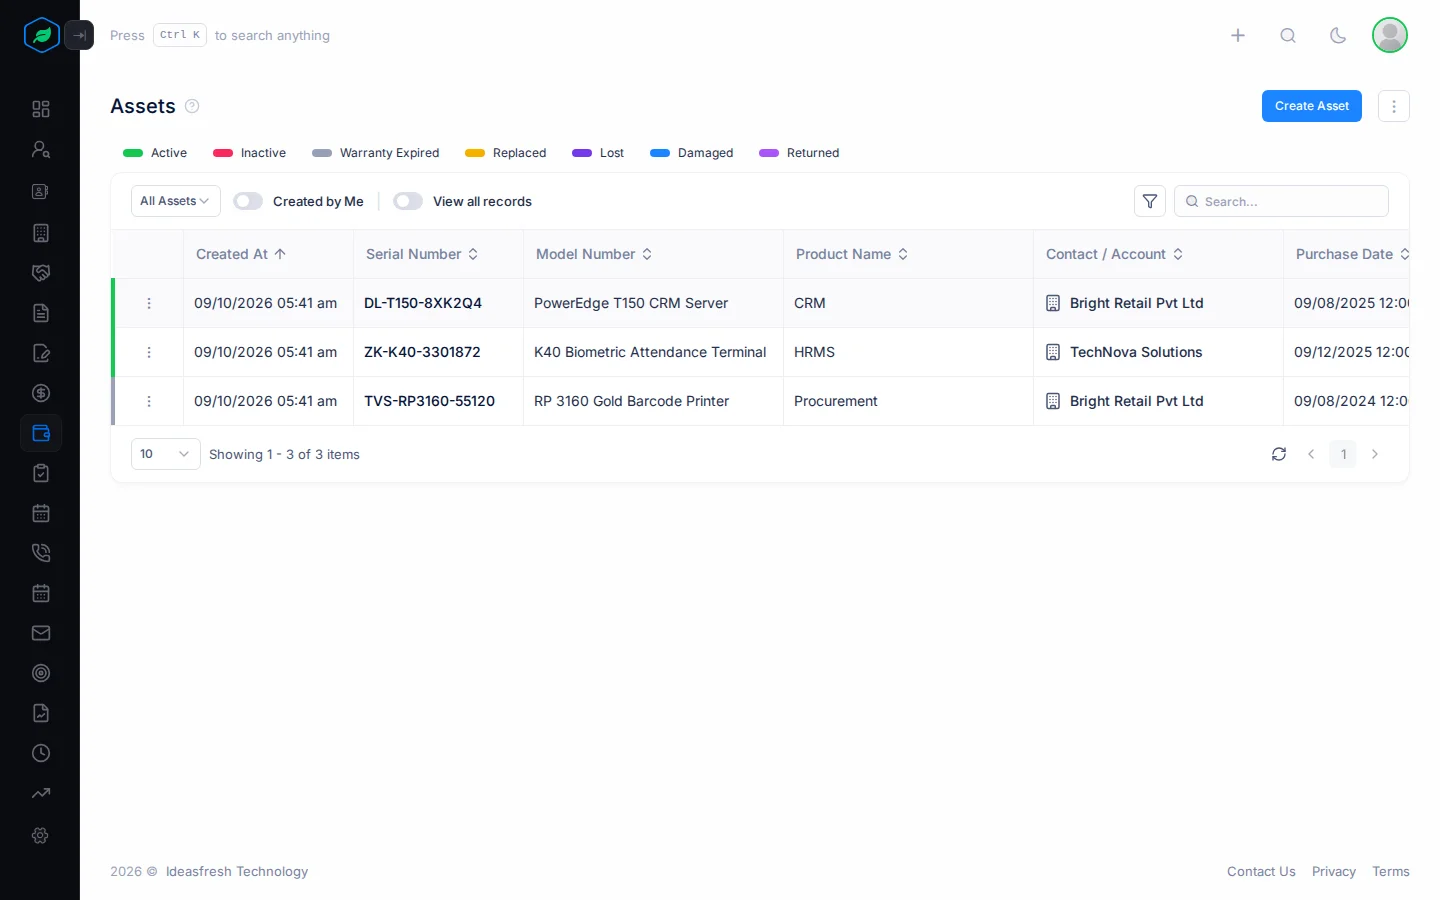Expand the sidebar with the arrow button
This screenshot has height=900, width=1440.
pos(79,35)
